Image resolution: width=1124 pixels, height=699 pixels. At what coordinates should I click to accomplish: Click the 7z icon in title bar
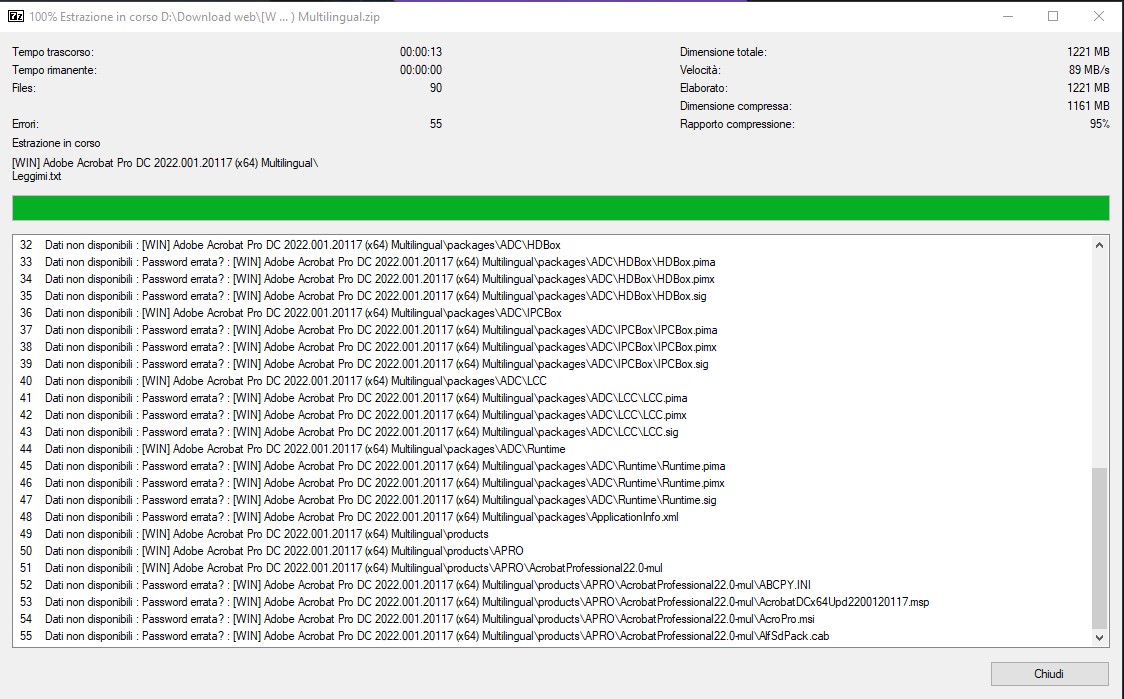(15, 16)
